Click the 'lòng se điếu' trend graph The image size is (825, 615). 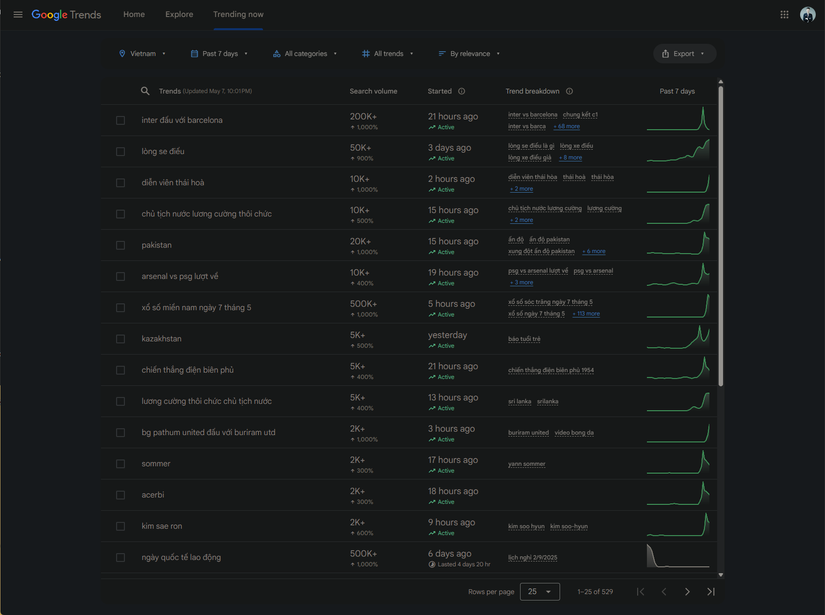[678, 151]
